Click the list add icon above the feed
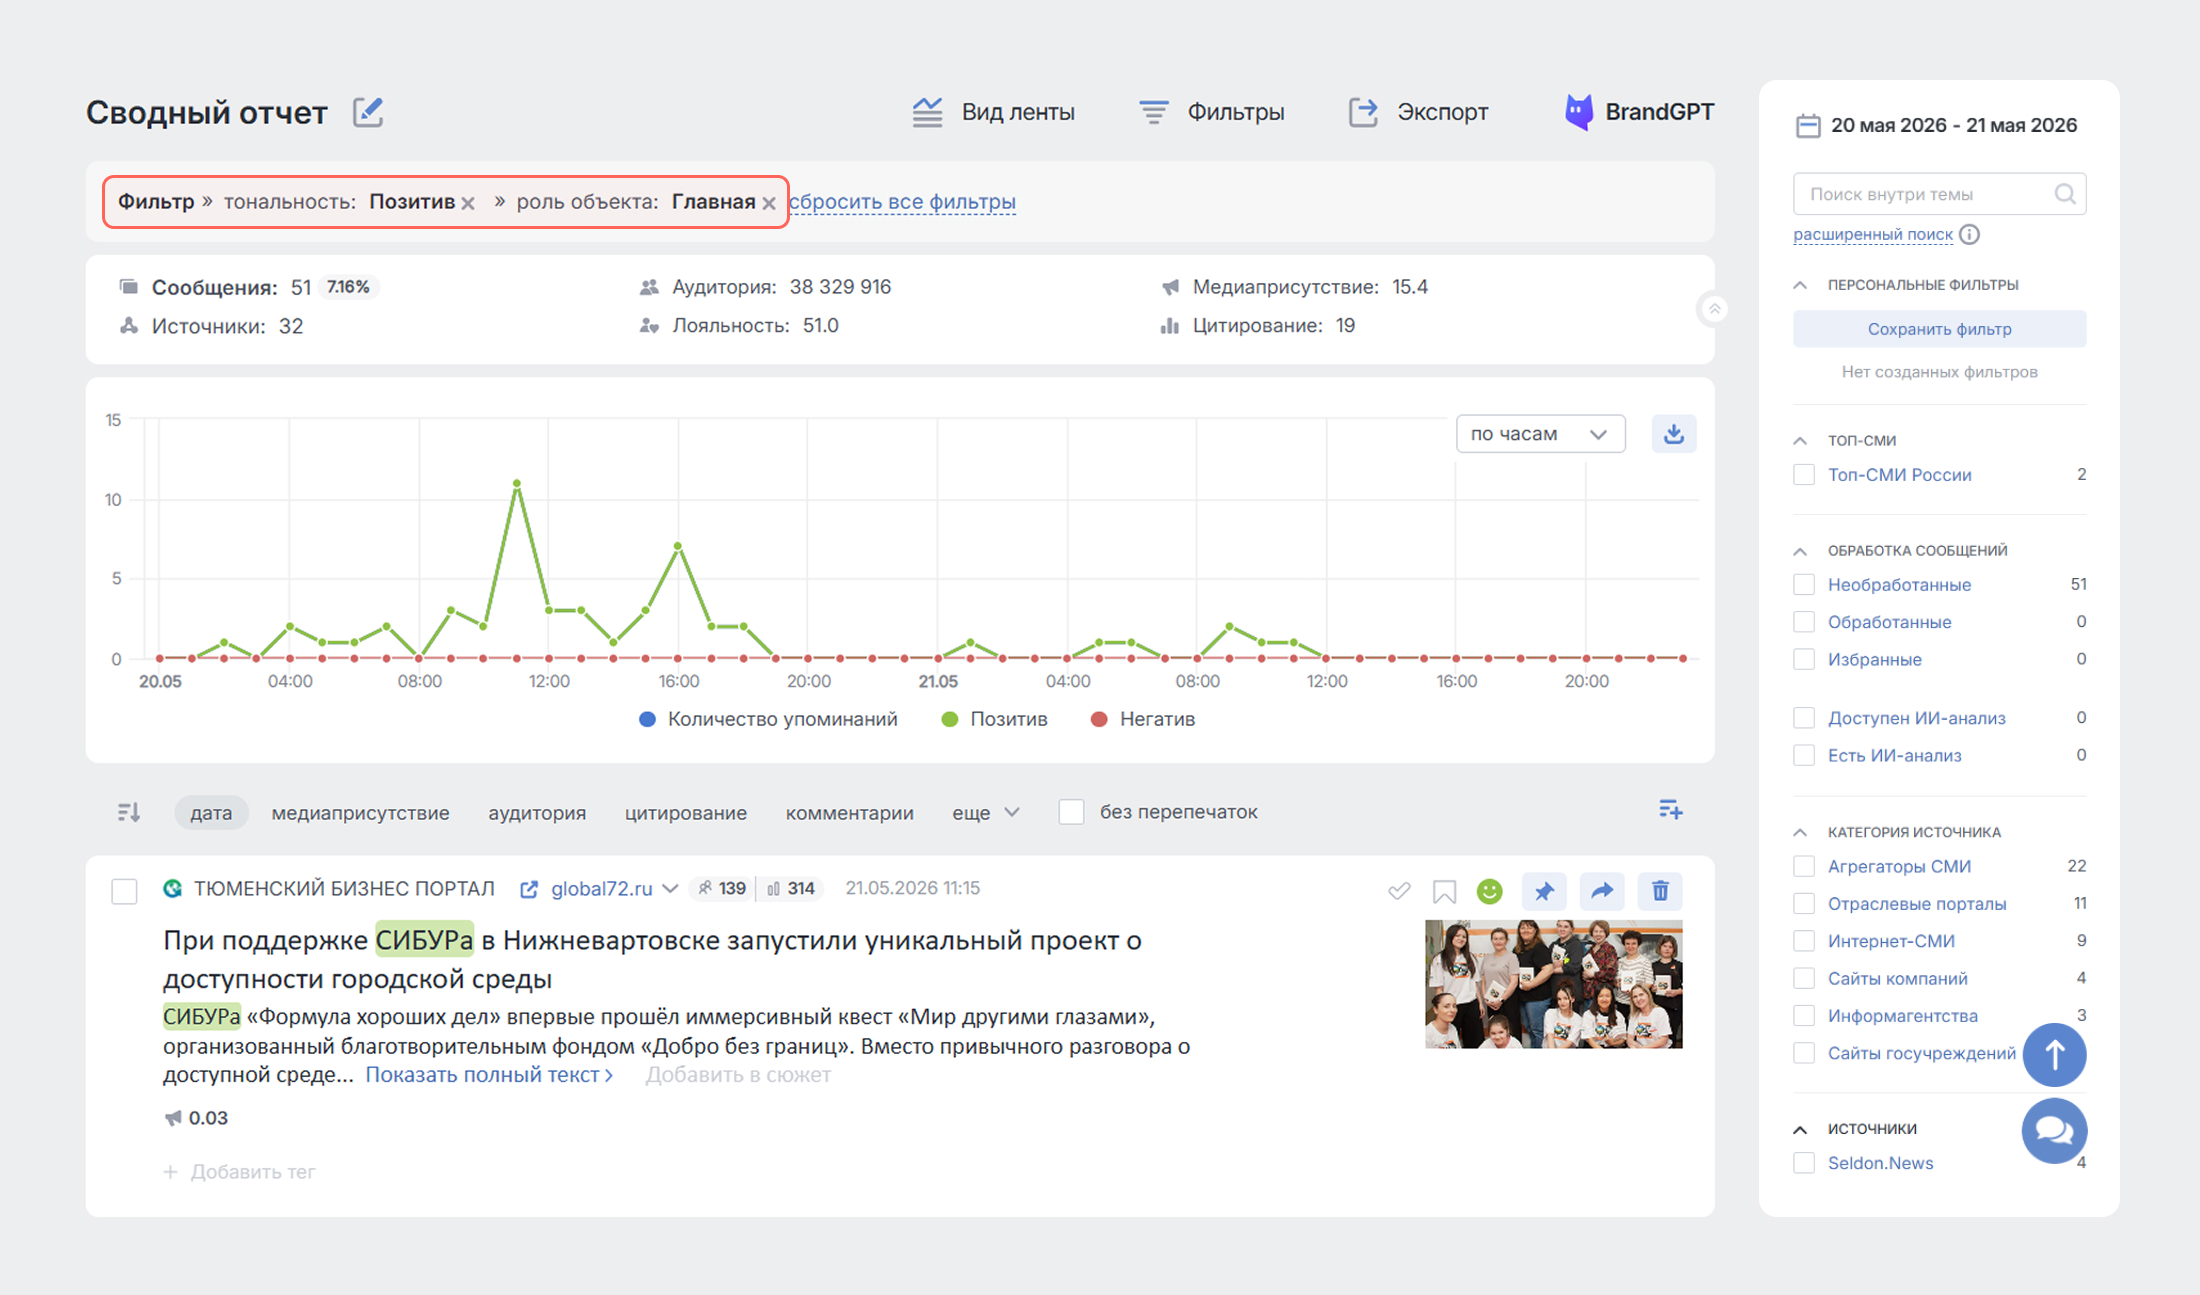 [x=1670, y=810]
